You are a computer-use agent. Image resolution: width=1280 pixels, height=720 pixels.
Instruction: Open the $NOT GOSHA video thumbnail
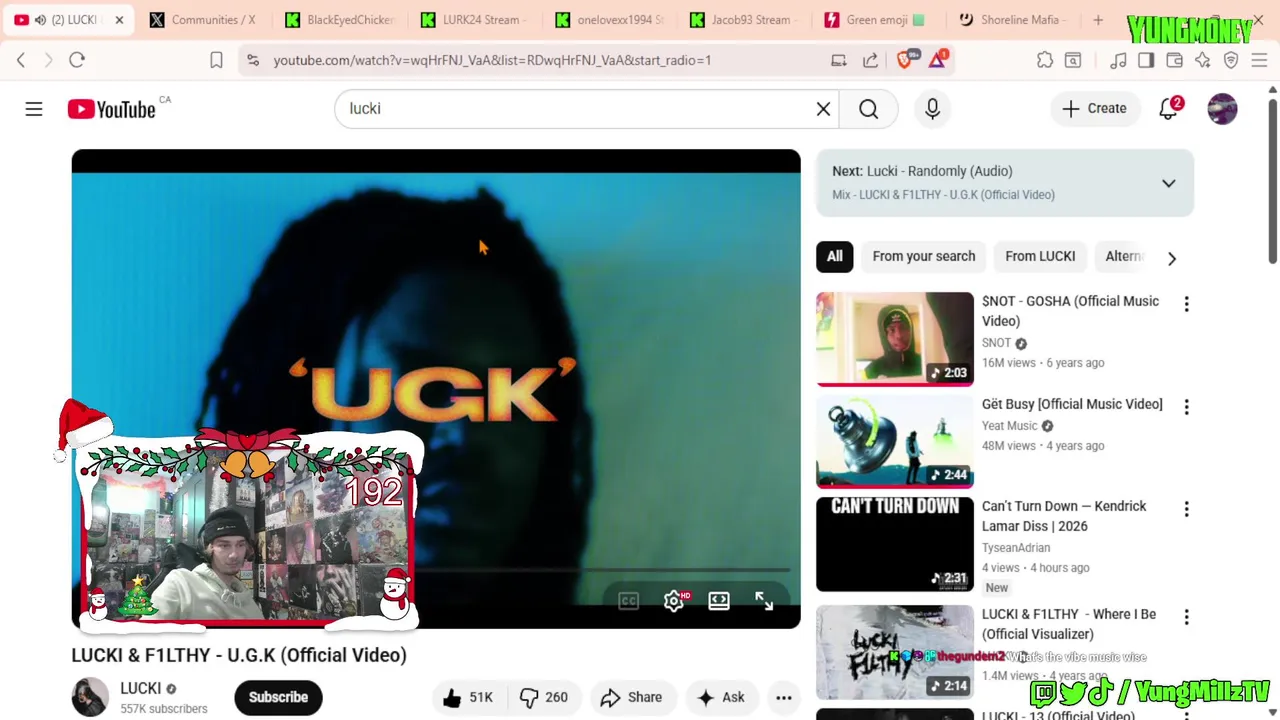pyautogui.click(x=894, y=338)
